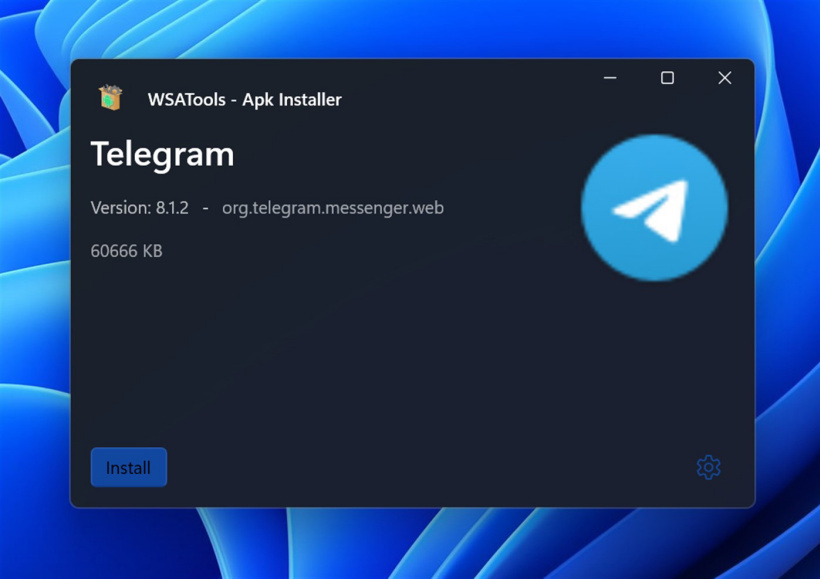Click the org.telegram.messenger.web package name
The width and height of the screenshot is (820, 579).
tap(333, 208)
